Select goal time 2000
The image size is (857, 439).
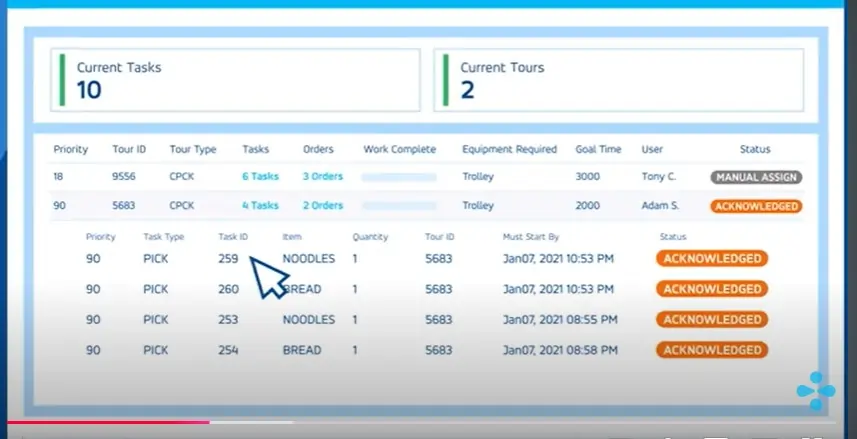point(588,206)
